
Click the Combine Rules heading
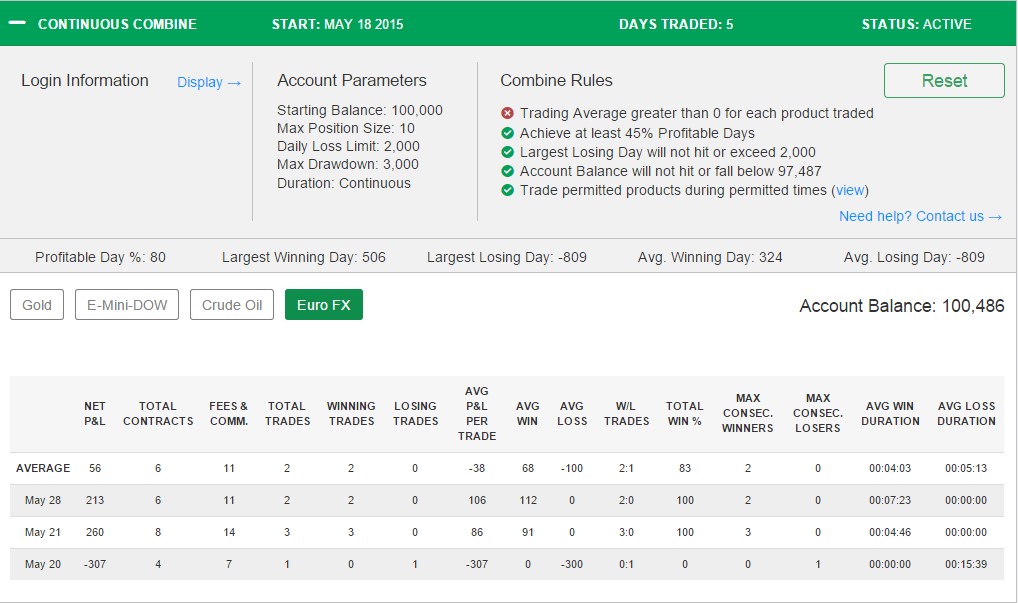coord(556,80)
